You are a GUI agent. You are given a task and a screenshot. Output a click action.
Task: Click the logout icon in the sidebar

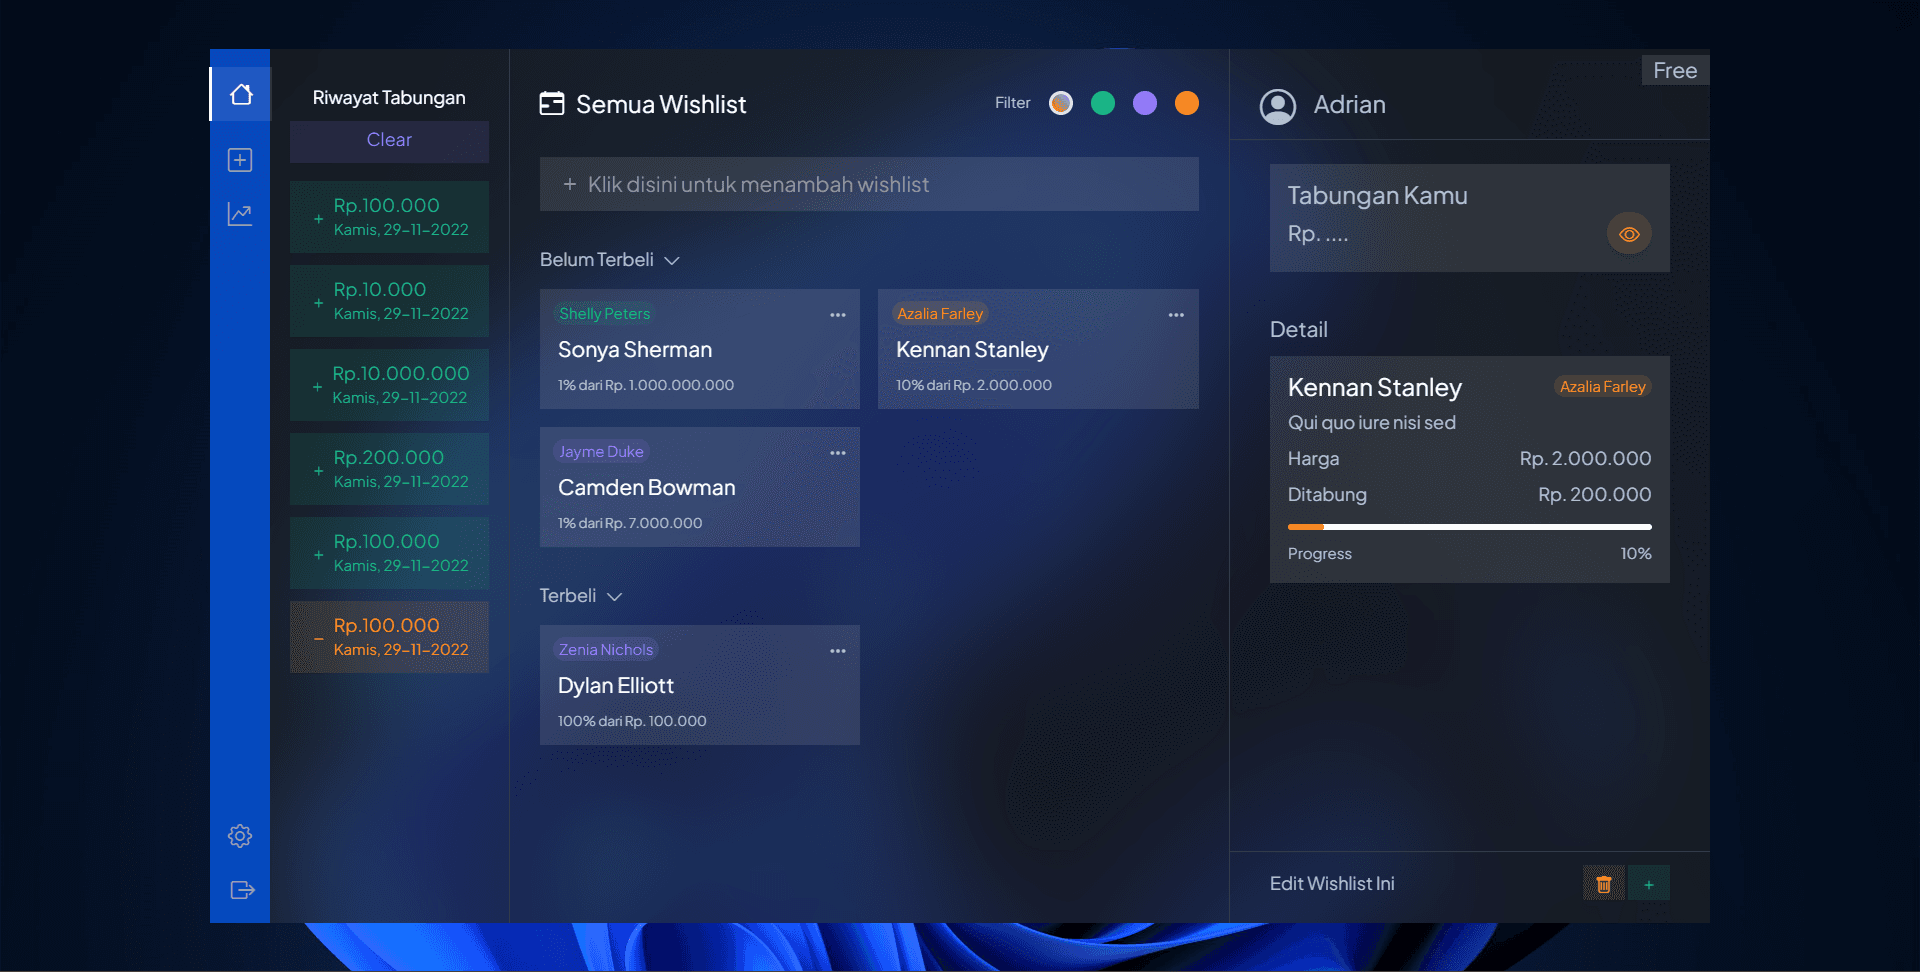[242, 890]
